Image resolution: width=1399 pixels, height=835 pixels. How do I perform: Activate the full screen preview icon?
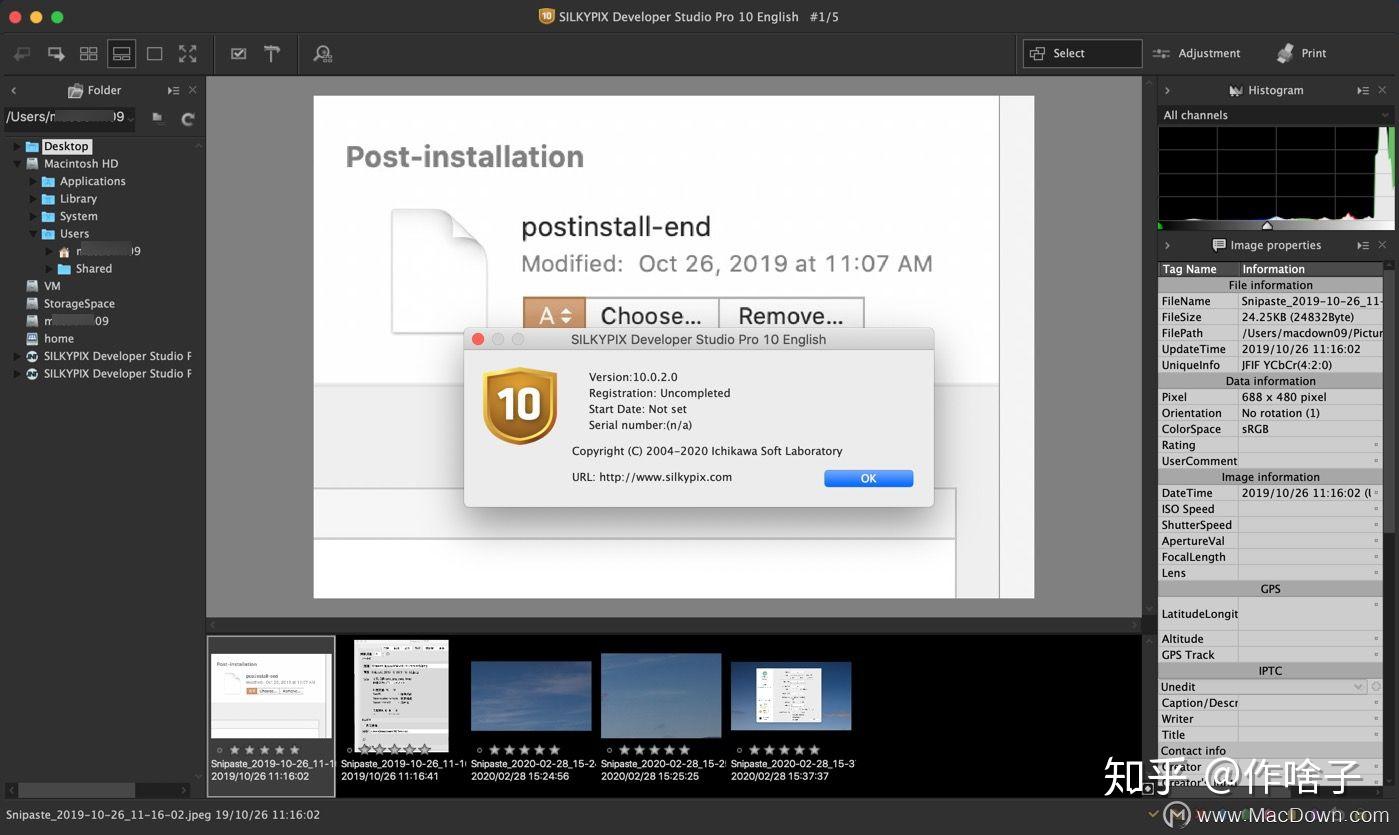point(188,53)
